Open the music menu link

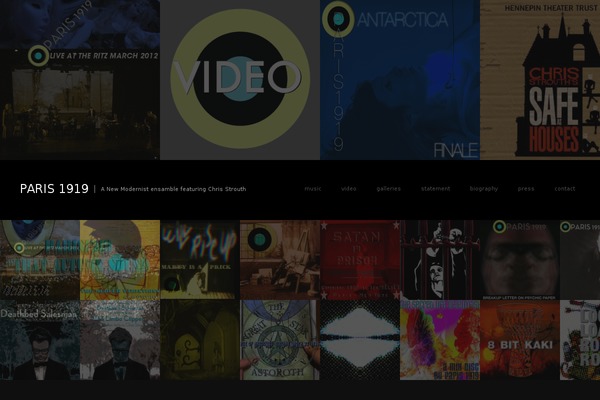[x=313, y=189]
